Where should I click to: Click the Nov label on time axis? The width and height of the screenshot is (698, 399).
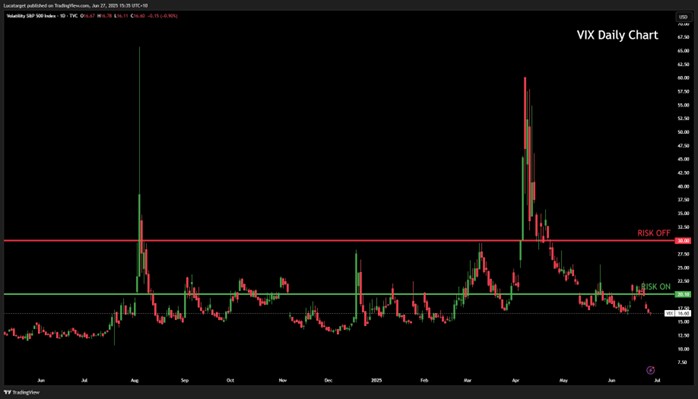pos(282,381)
